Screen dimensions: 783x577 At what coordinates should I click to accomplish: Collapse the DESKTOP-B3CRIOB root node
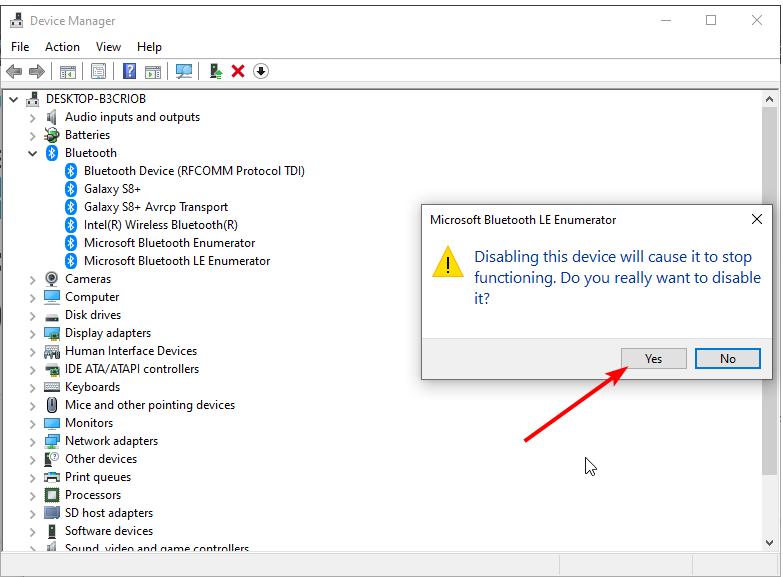(x=14, y=99)
